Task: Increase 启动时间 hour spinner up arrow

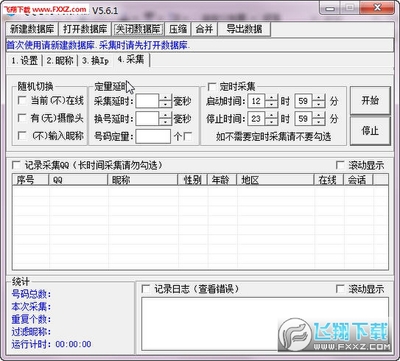Action: click(x=272, y=97)
